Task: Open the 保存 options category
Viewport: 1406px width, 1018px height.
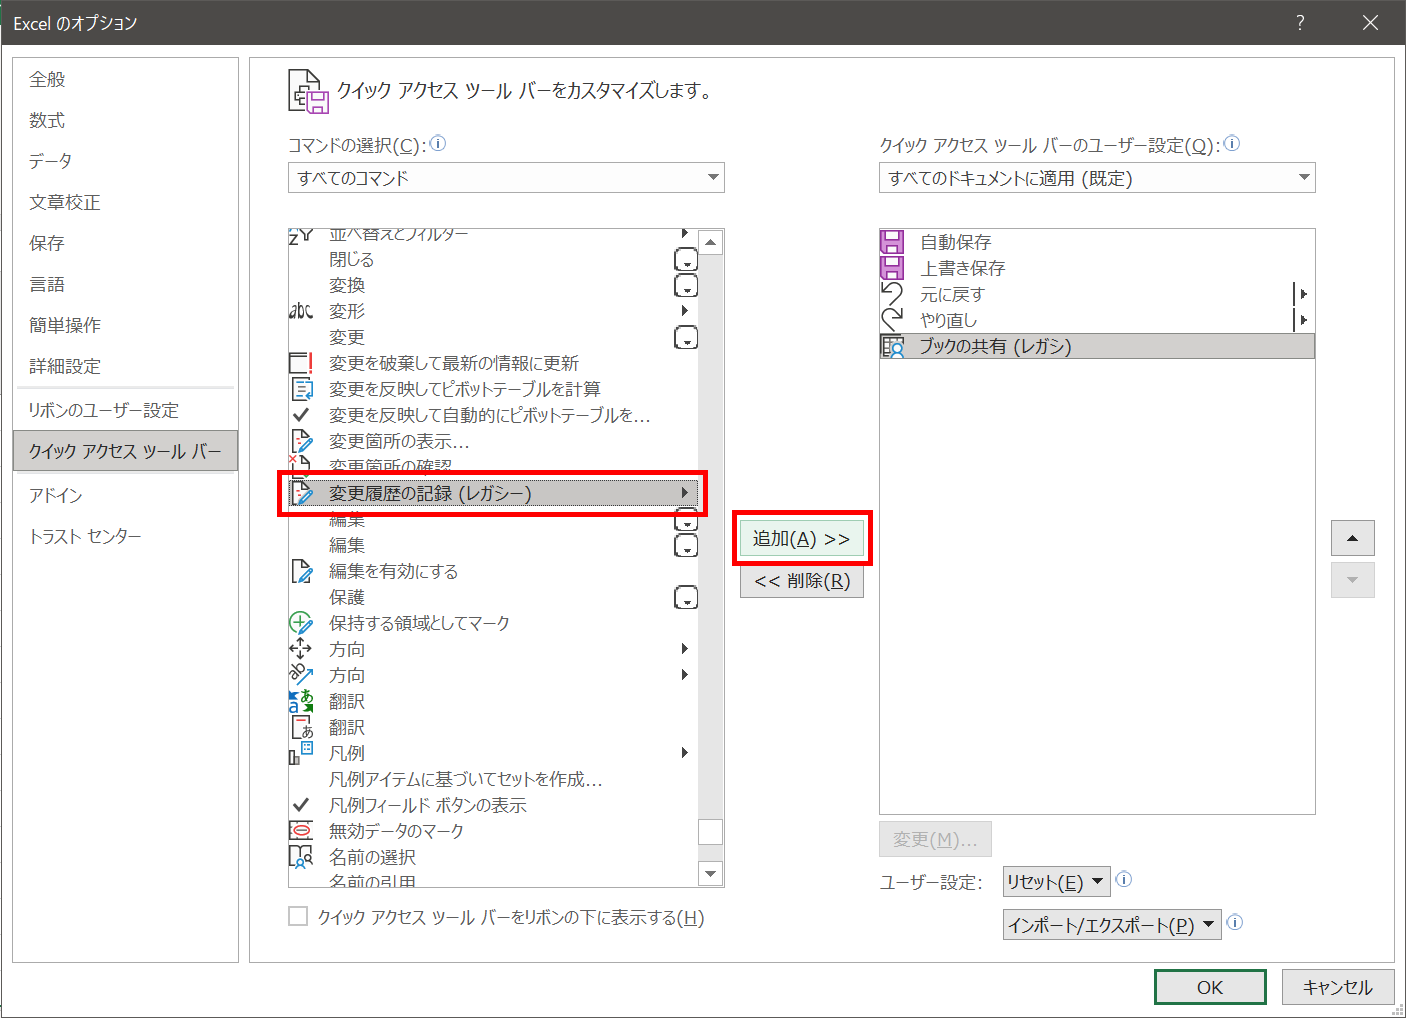Action: click(x=126, y=243)
